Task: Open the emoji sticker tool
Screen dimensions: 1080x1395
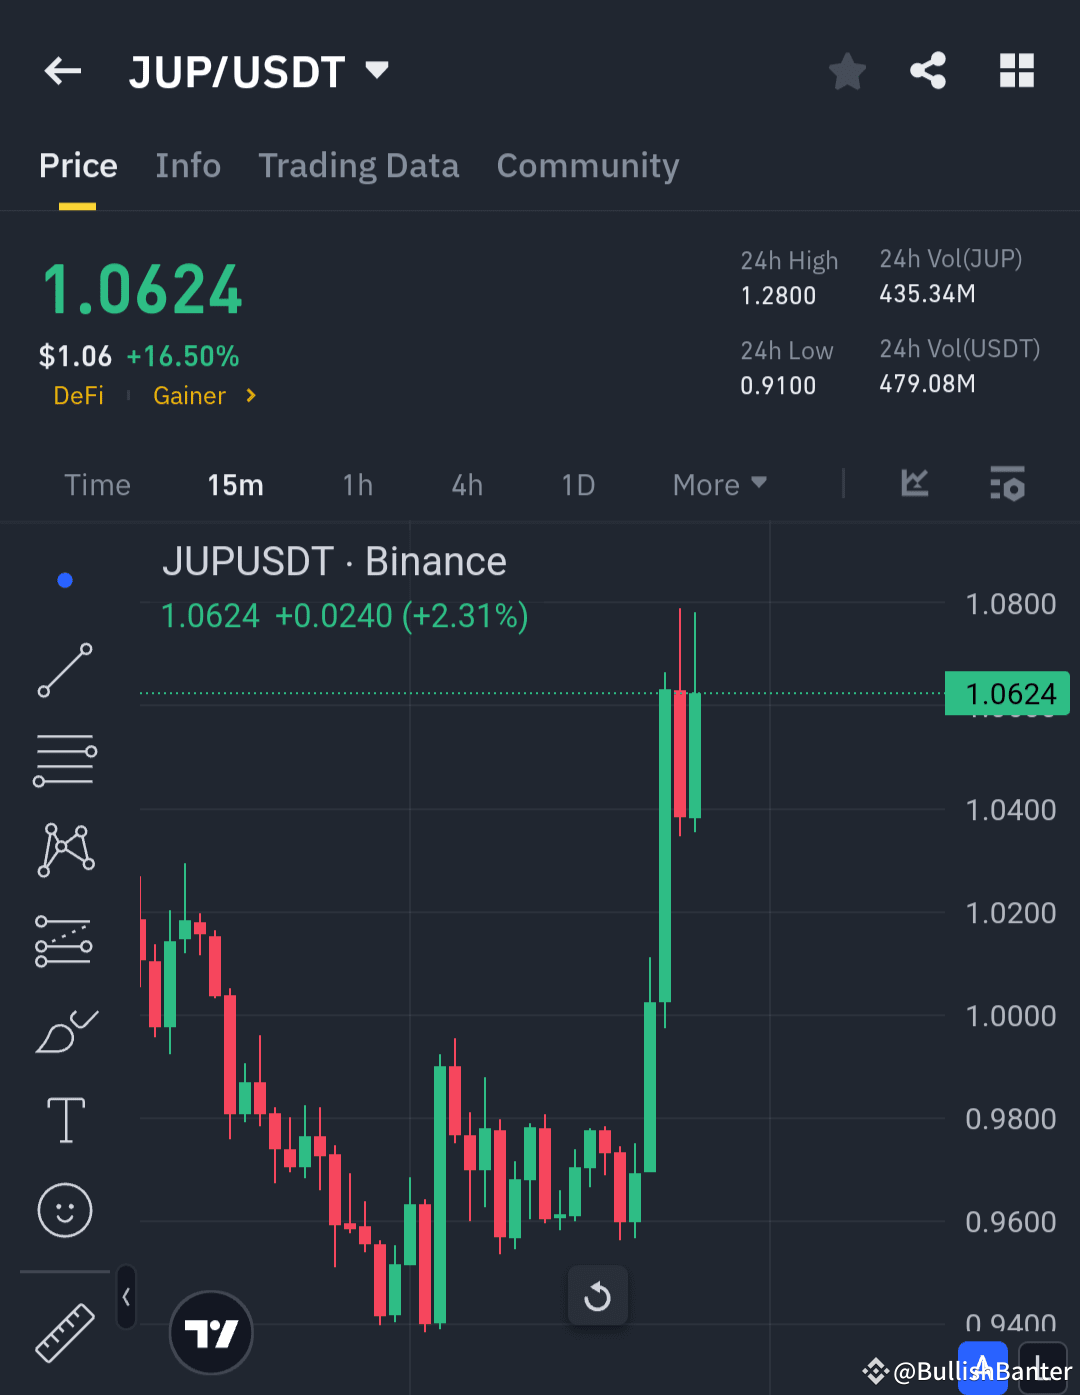Action: (x=64, y=1210)
